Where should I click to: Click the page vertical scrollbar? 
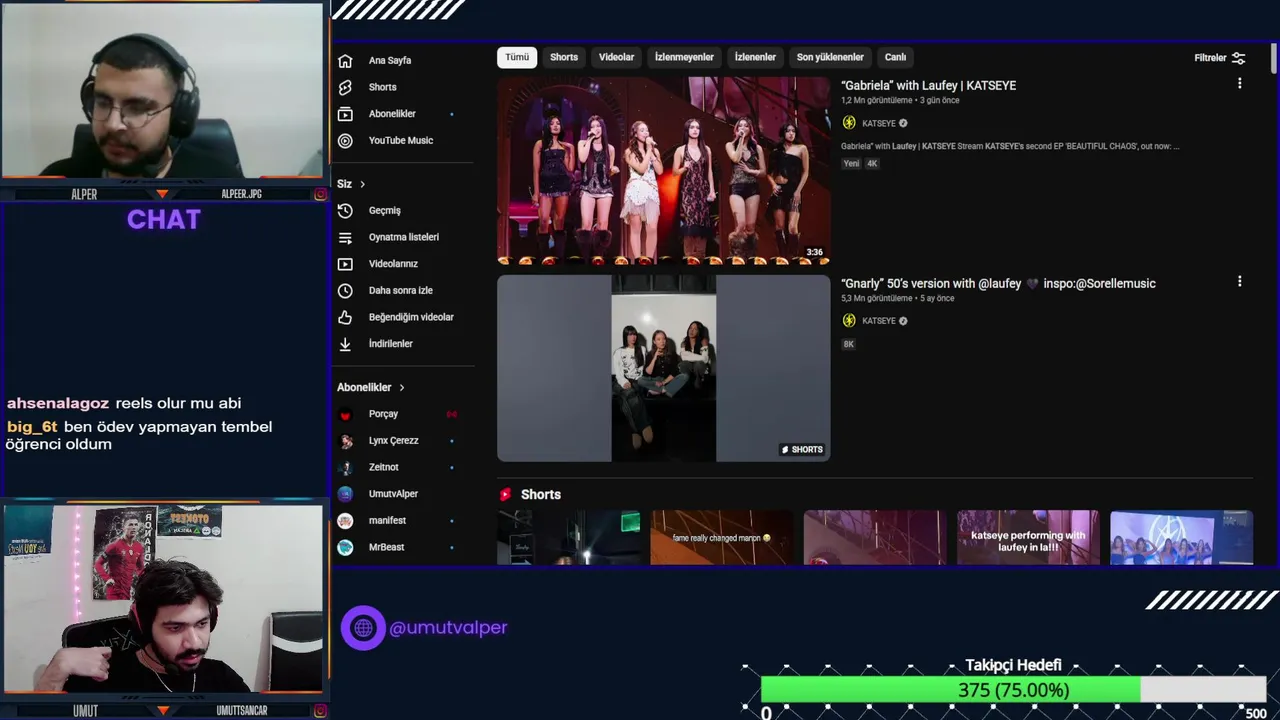[1273, 60]
